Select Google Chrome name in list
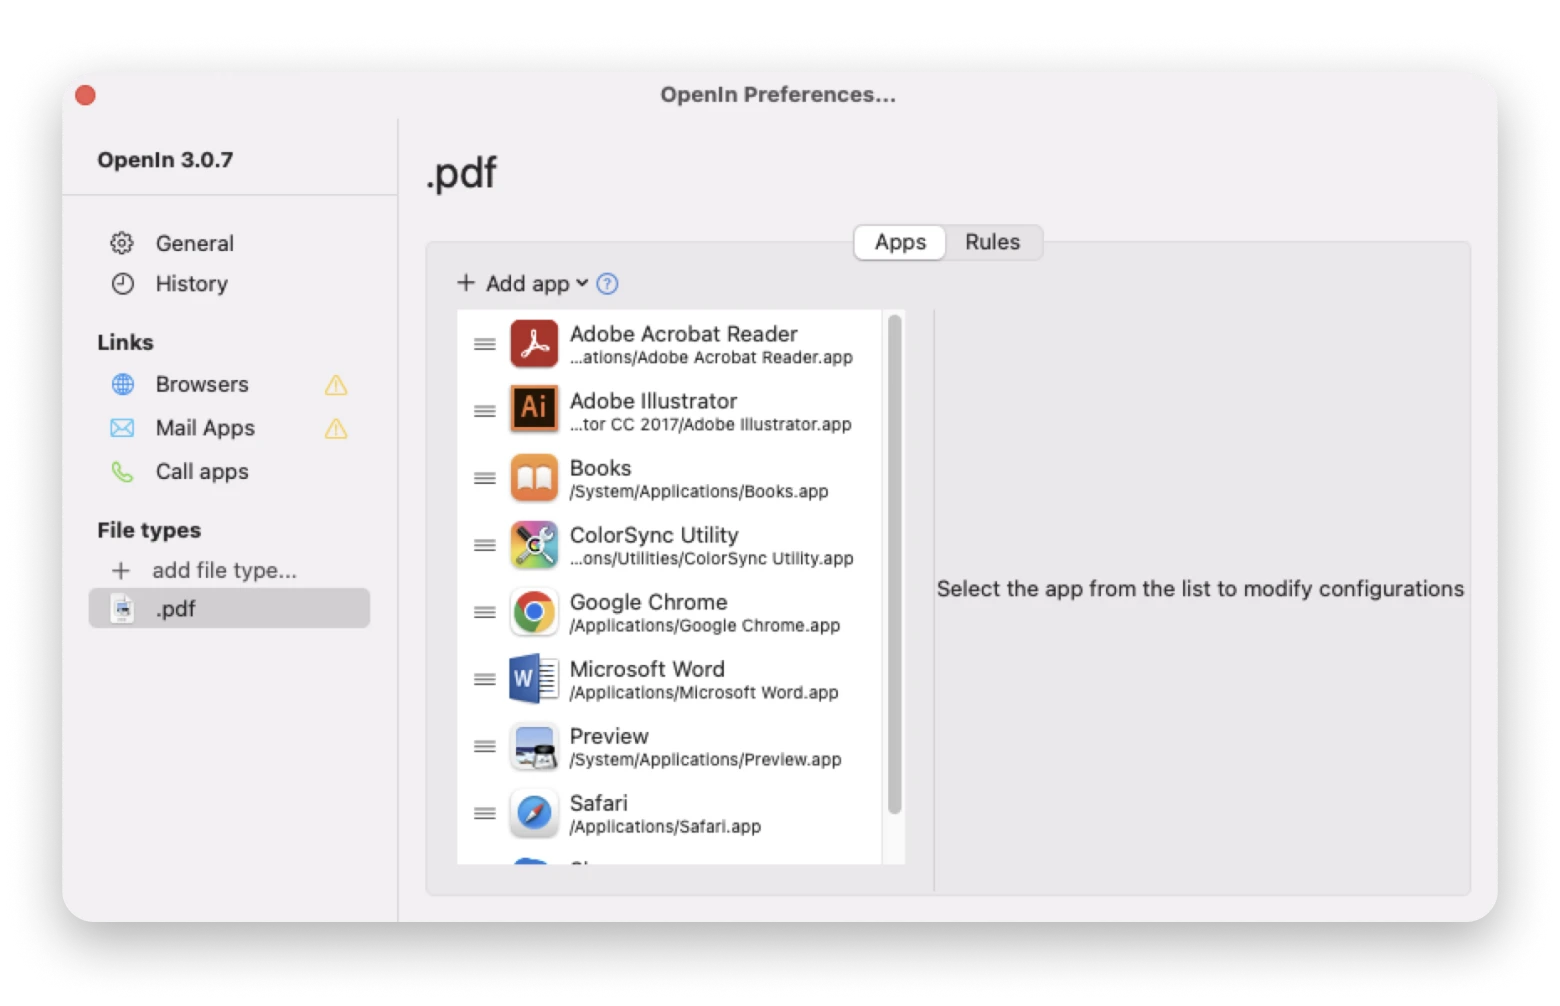This screenshot has height=1006, width=1560. [648, 602]
